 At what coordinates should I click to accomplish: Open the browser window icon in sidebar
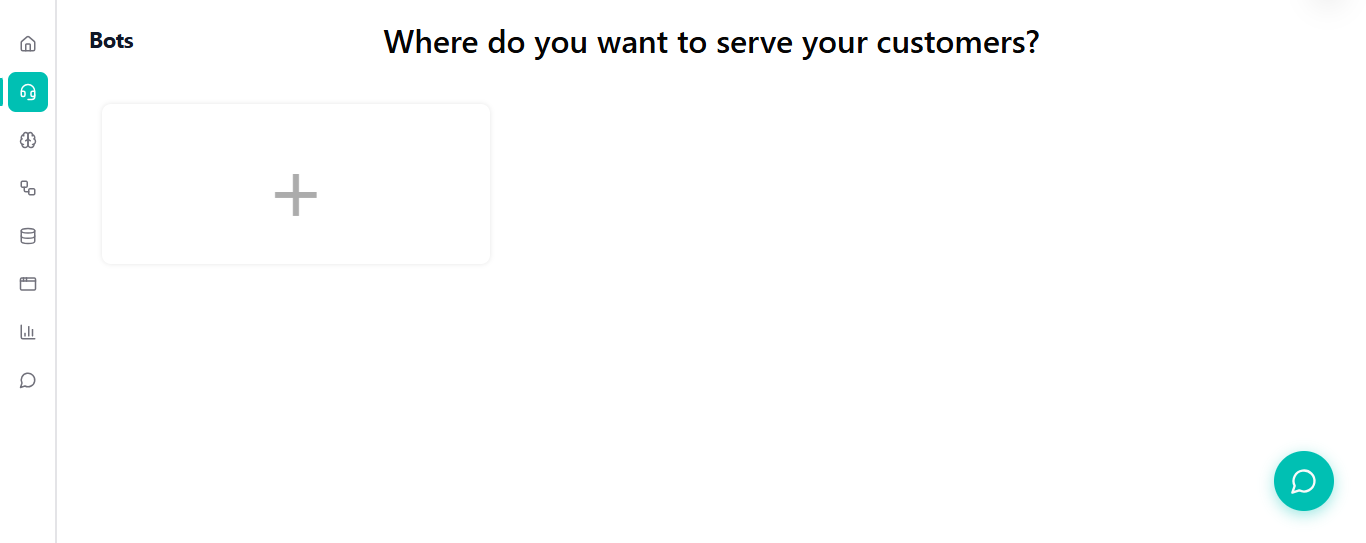28,284
